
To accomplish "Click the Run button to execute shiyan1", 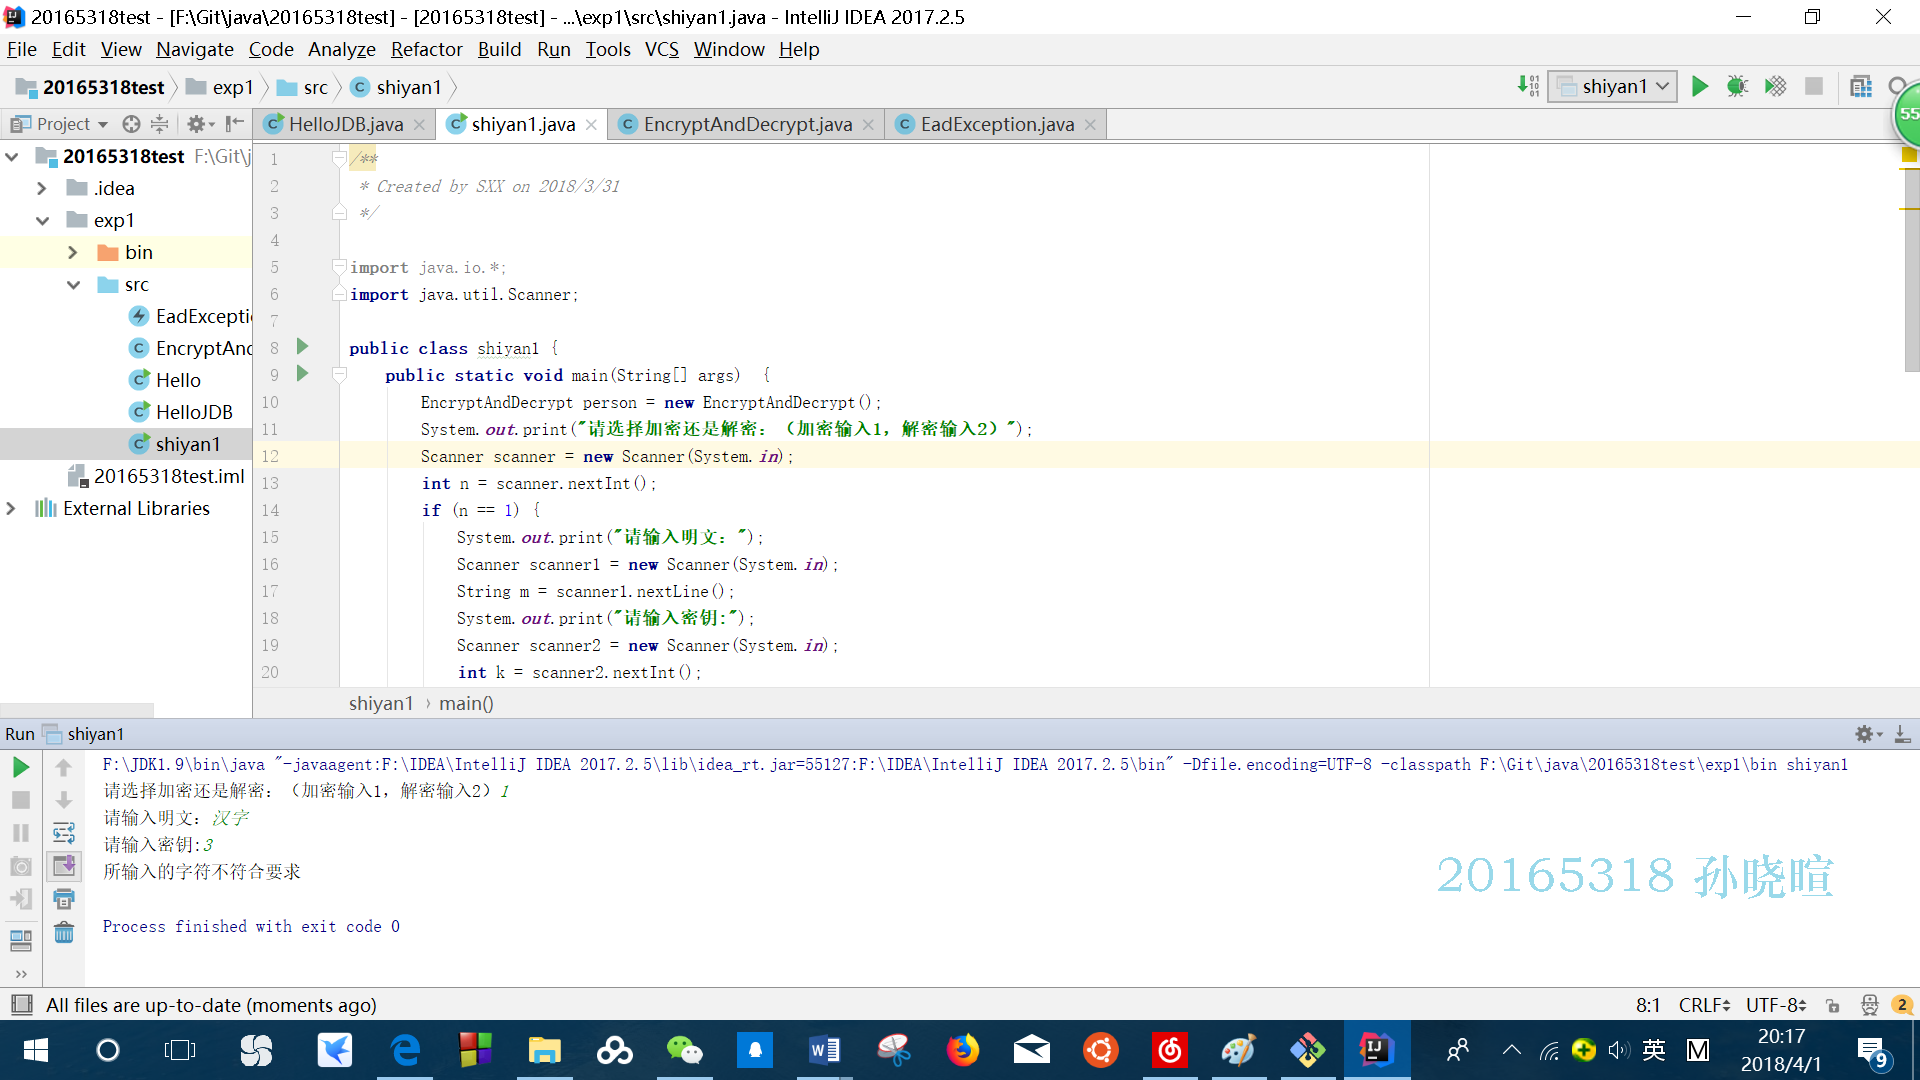I will pyautogui.click(x=1700, y=87).
